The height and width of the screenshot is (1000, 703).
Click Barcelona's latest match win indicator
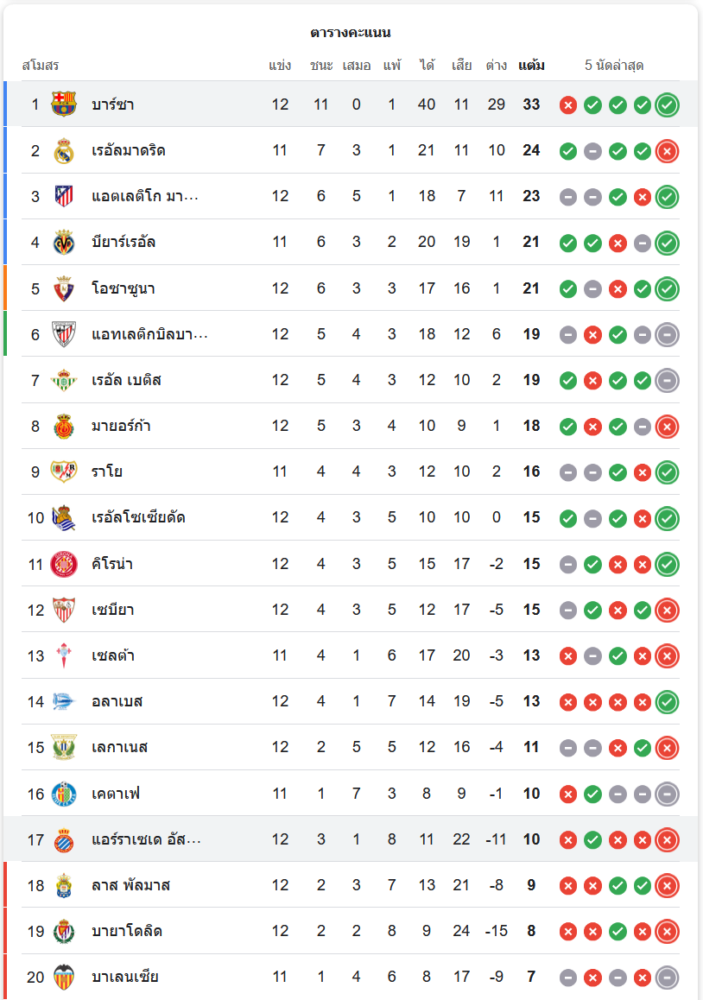click(667, 104)
